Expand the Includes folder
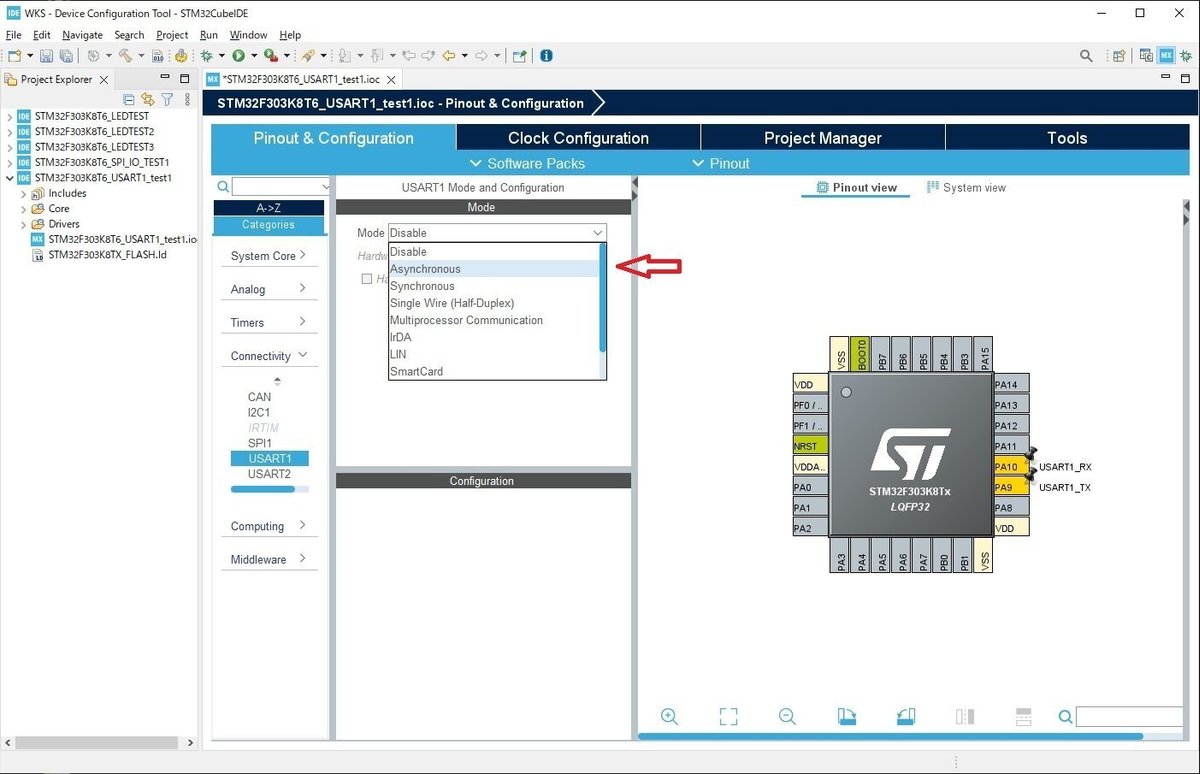The height and width of the screenshot is (774, 1200). tap(24, 194)
